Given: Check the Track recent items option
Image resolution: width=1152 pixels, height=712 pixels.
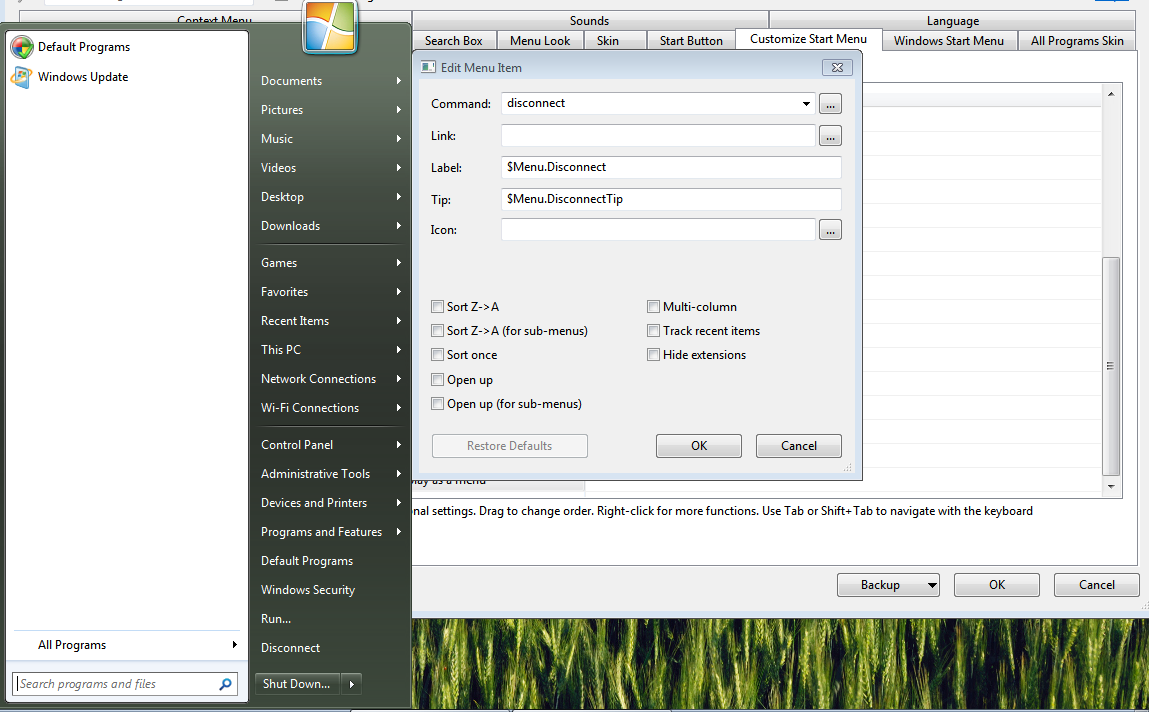Looking at the screenshot, I should coord(654,331).
